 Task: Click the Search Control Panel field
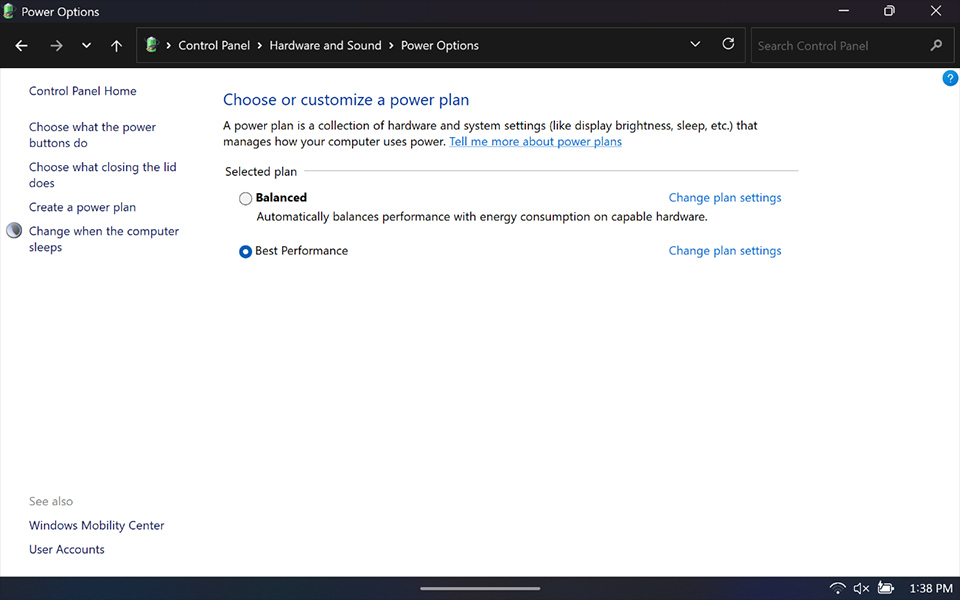pos(840,46)
